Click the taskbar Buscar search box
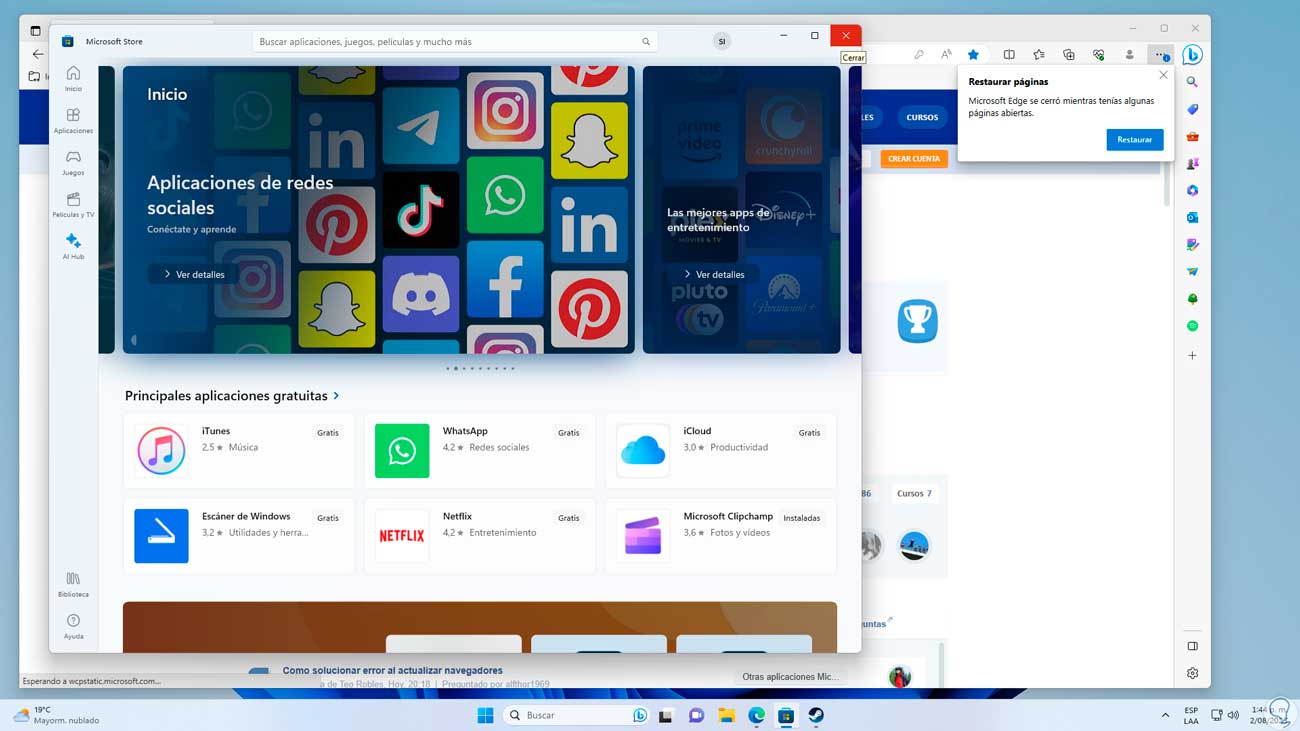The height and width of the screenshot is (731, 1300). click(577, 715)
